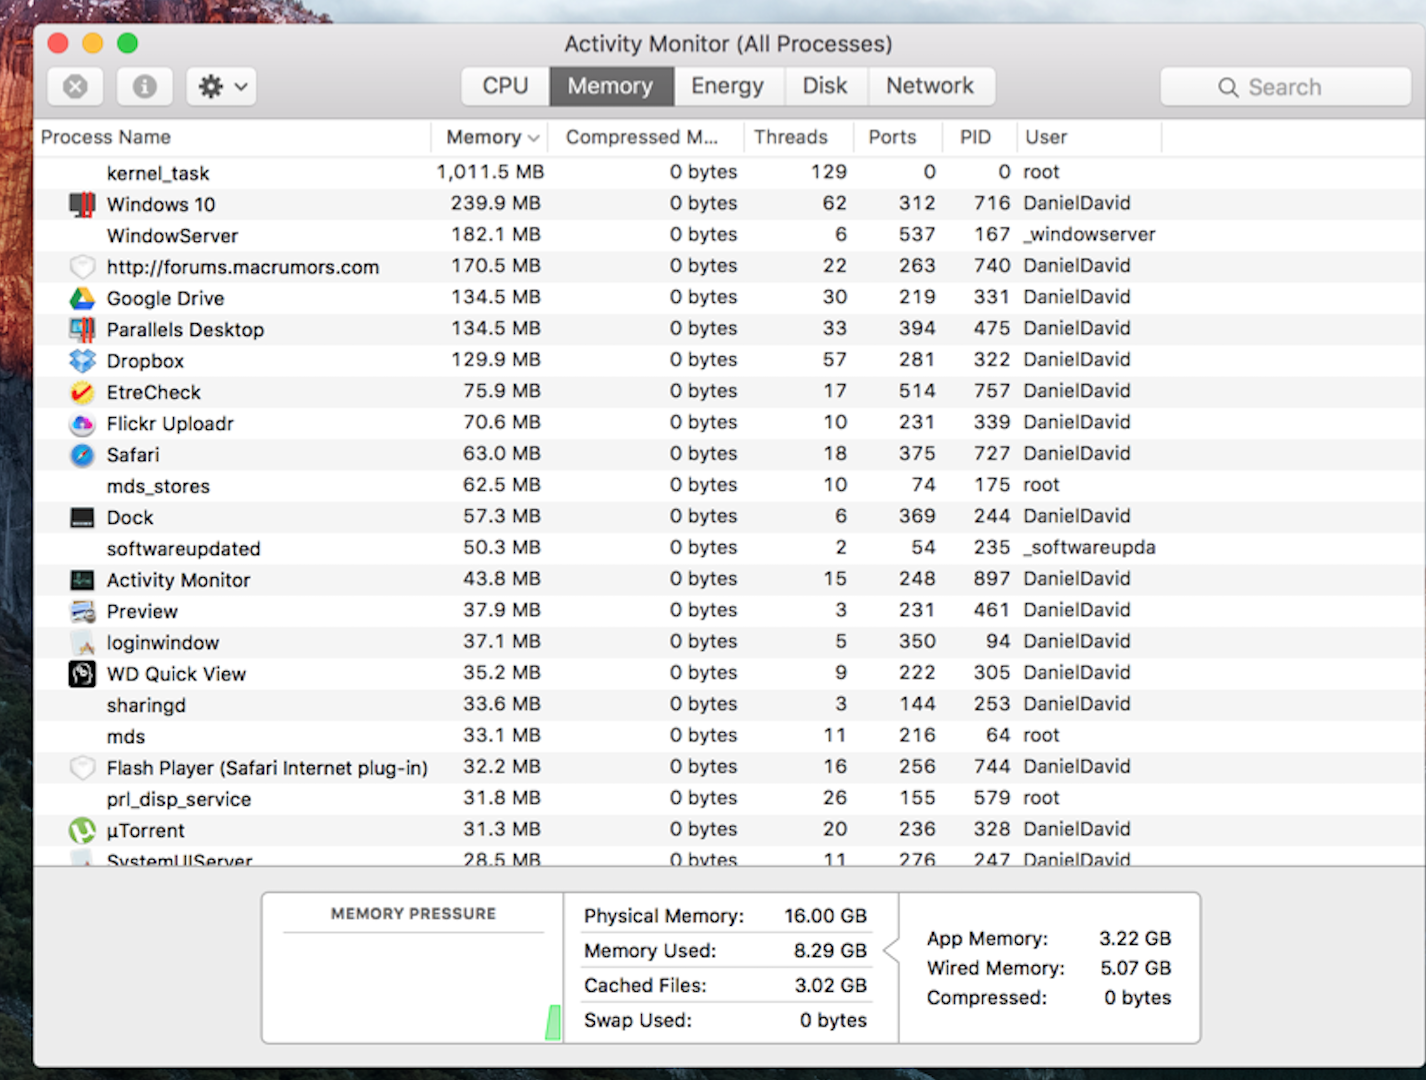Select the WindowServer process row
Viewport: 1426px width, 1080px height.
click(728, 235)
